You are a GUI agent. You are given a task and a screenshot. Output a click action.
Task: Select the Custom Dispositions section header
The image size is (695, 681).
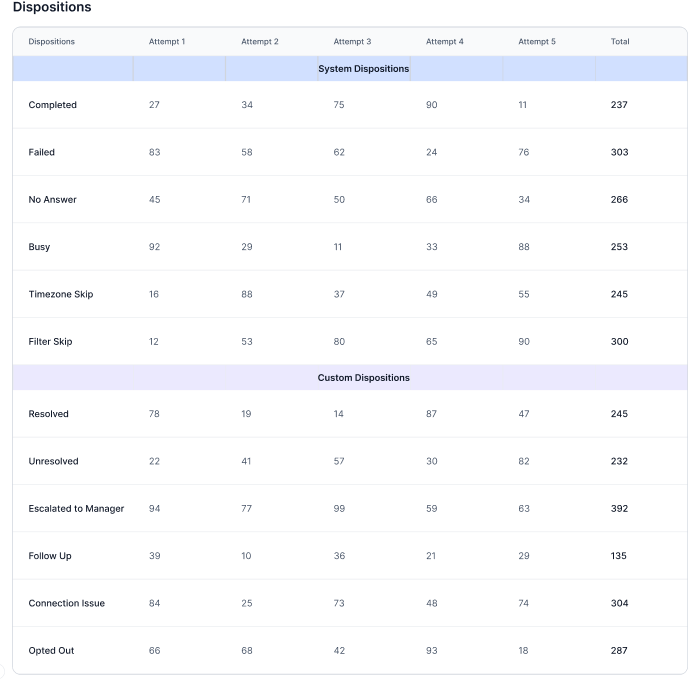pyautogui.click(x=363, y=378)
